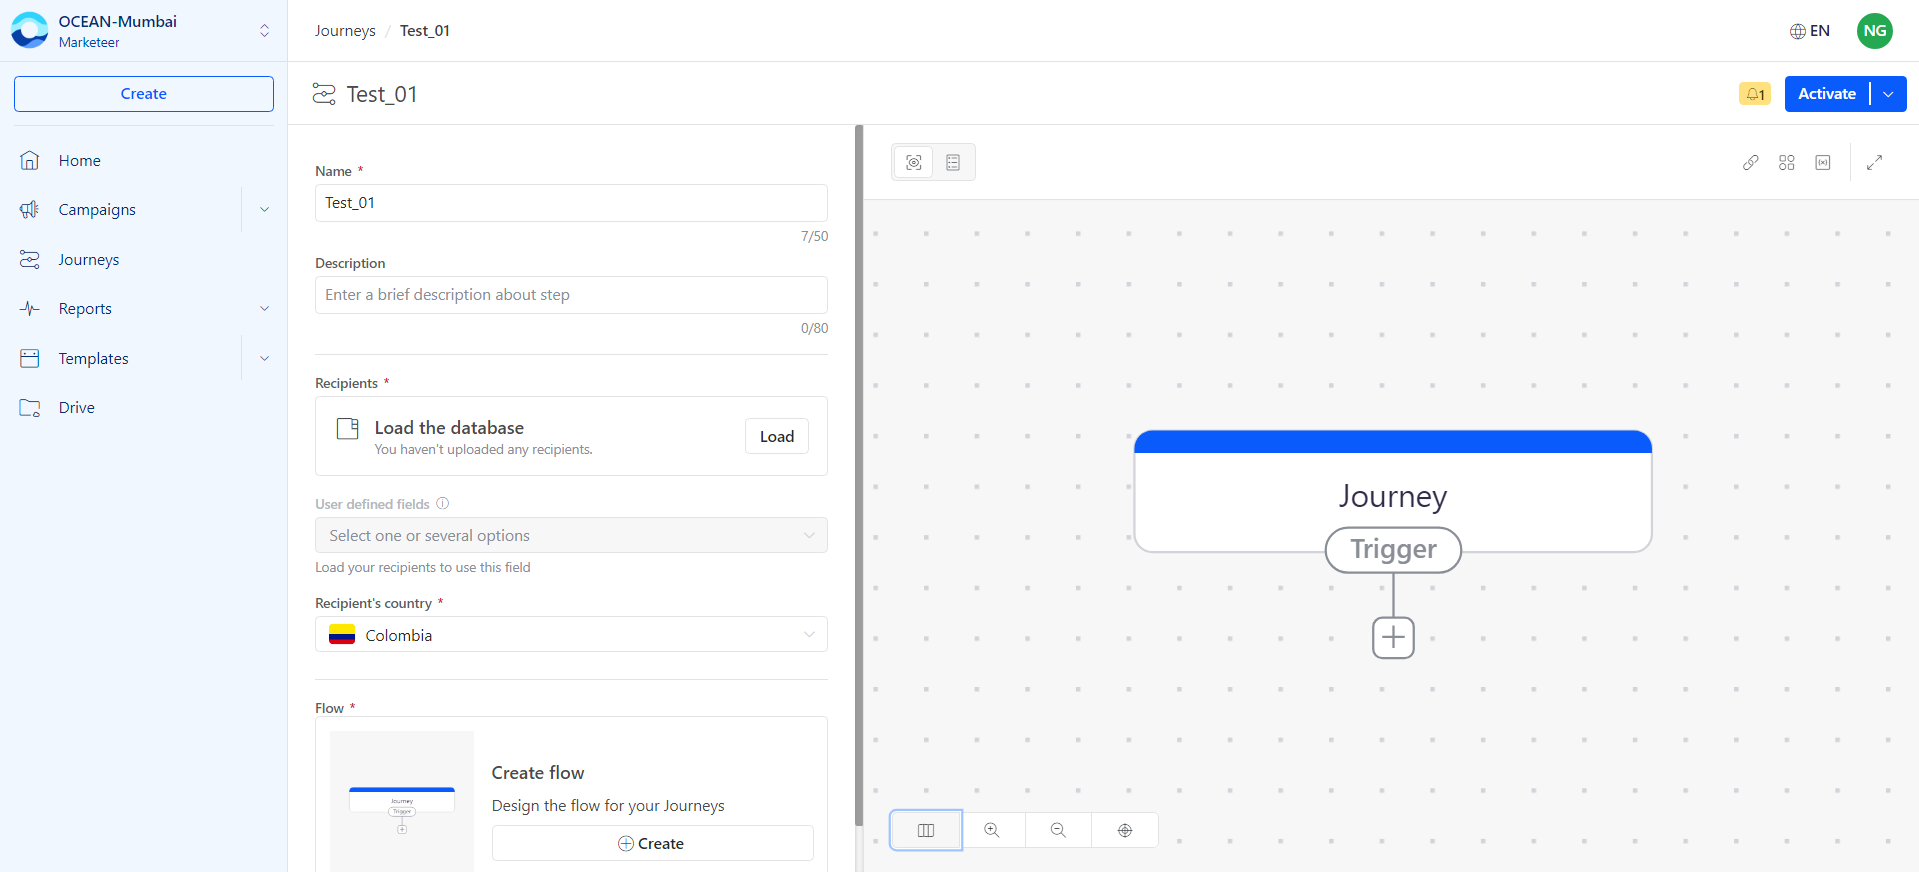Click the link icon in canvas toolbar
Screen dimensions: 1919x872
[1751, 162]
